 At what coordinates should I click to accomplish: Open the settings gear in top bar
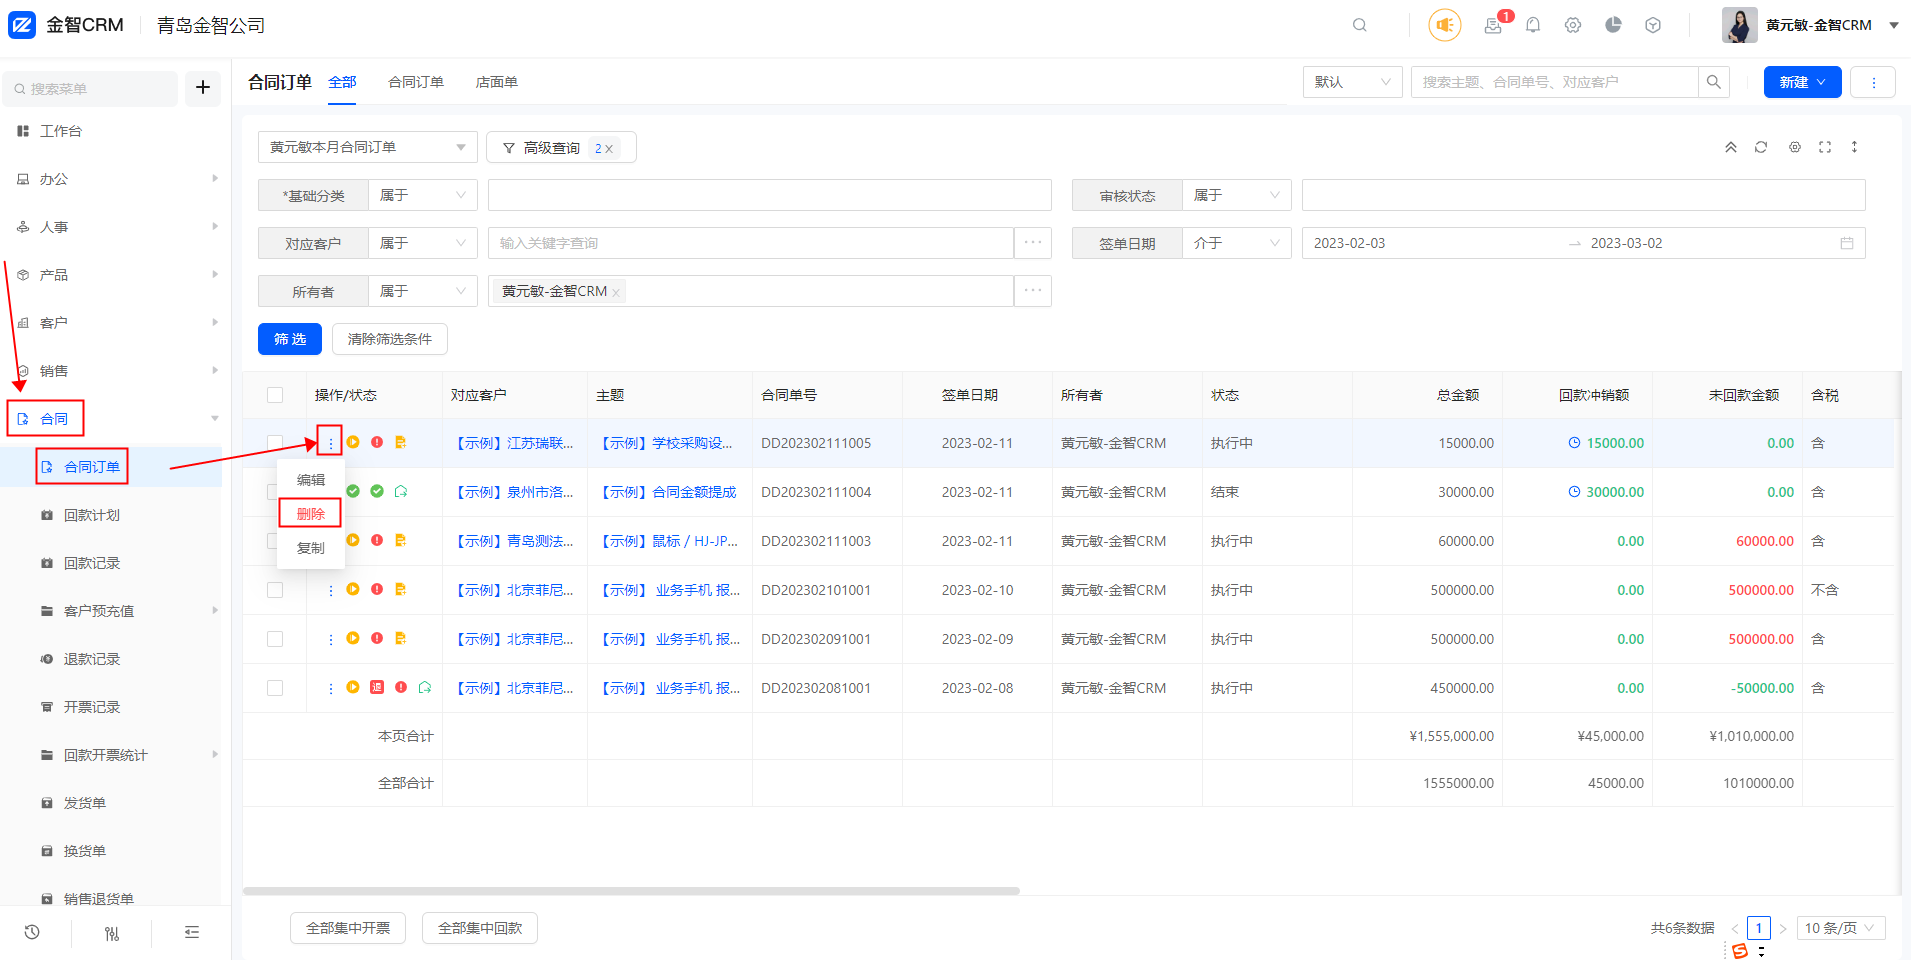[1572, 25]
